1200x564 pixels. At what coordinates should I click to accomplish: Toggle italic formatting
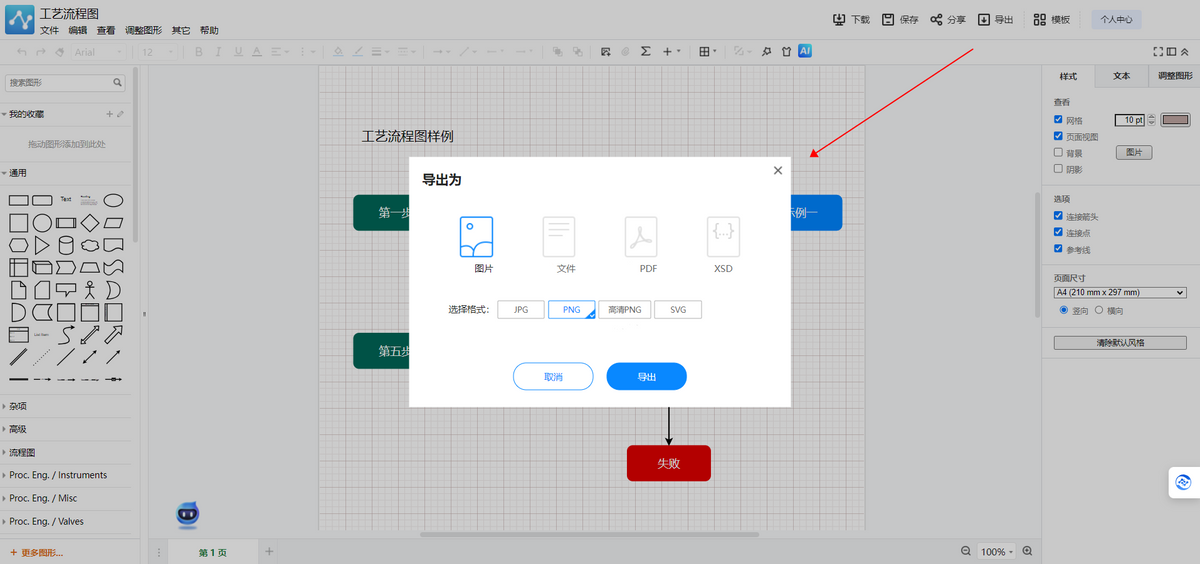[218, 51]
